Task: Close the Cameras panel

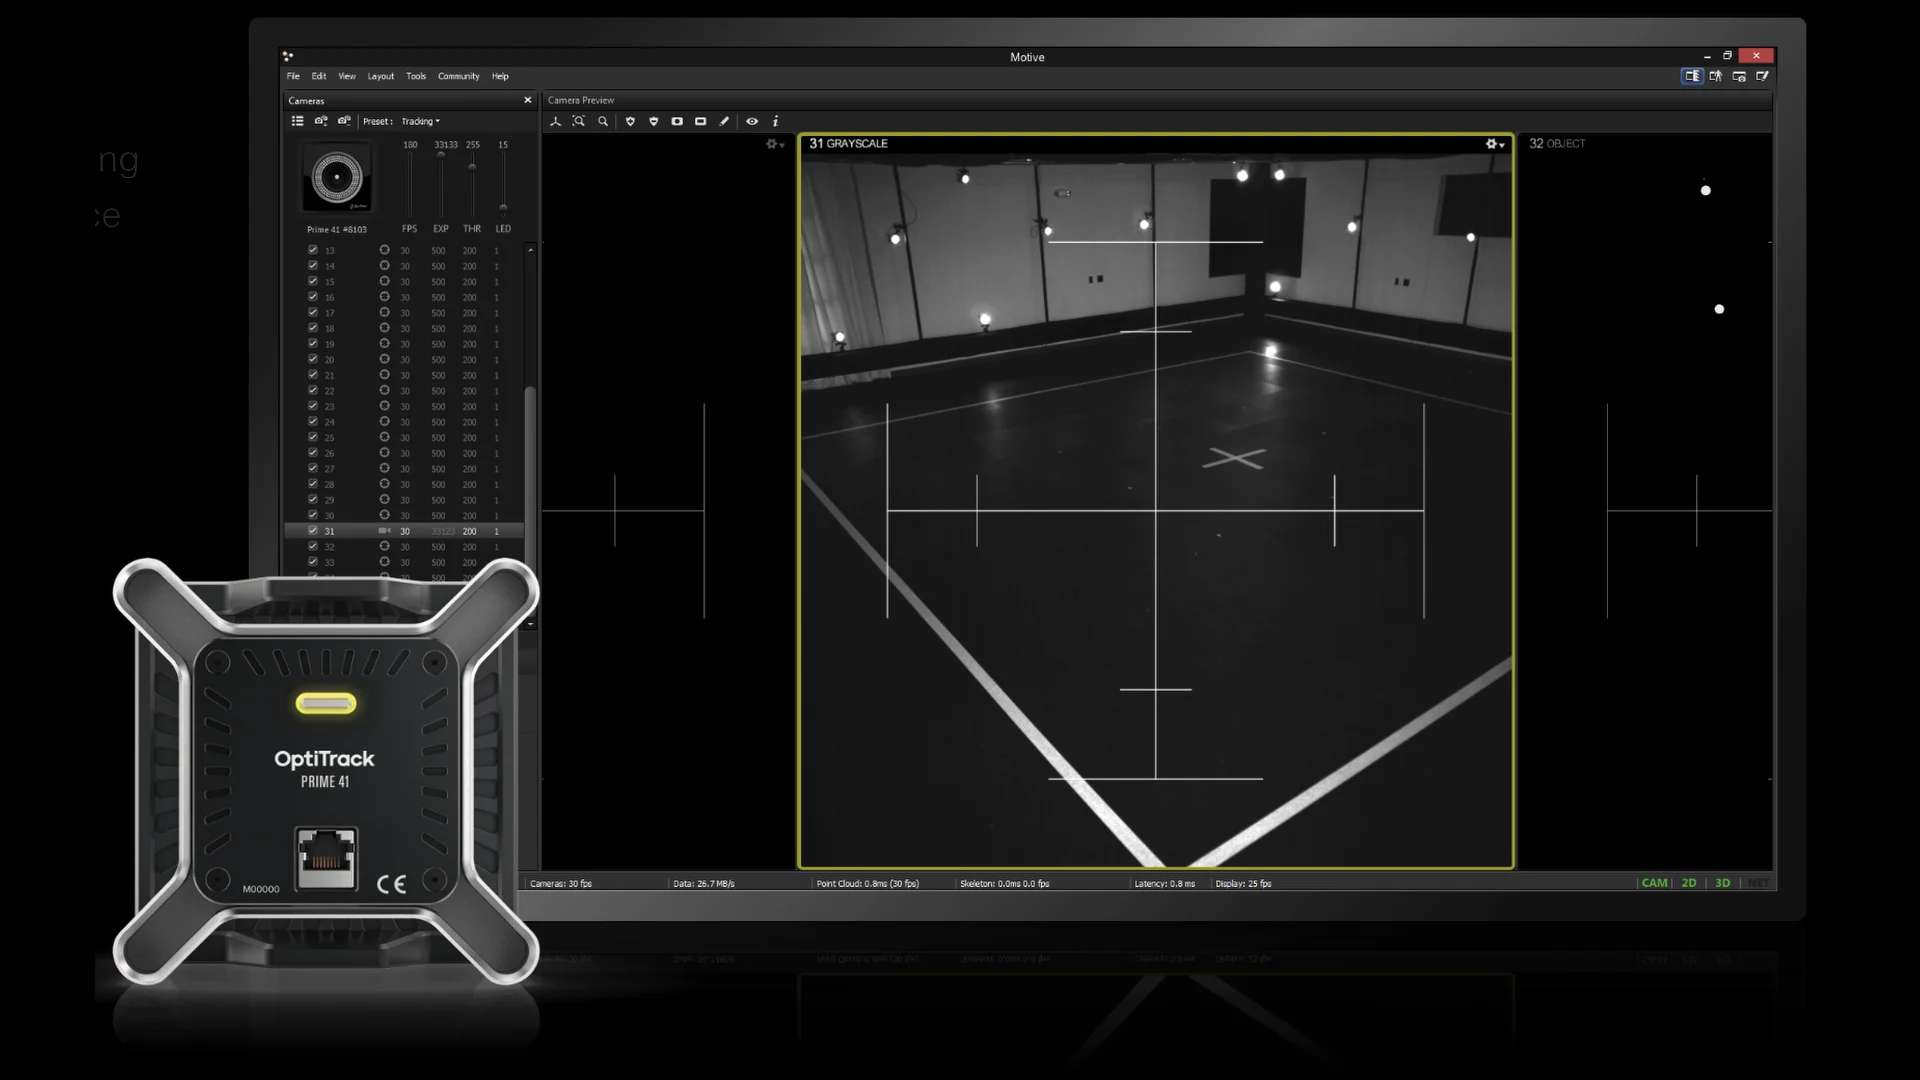Action: (528, 100)
